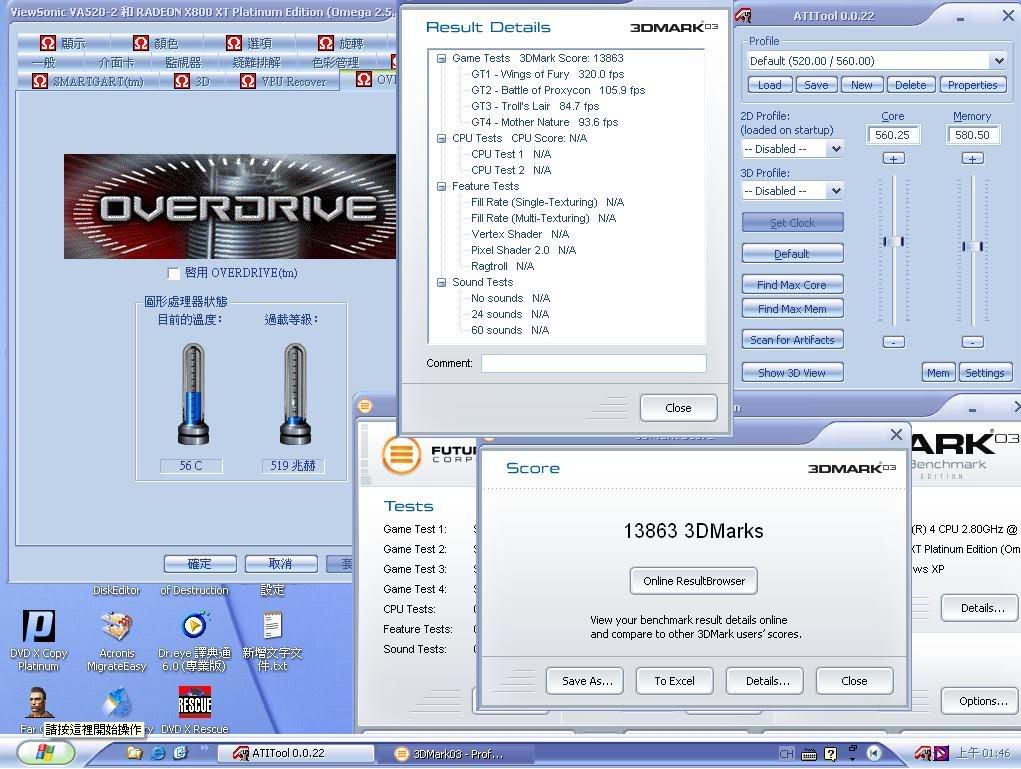Enable the 啟用 OVERDRIVE(tm) checkbox

[173, 273]
